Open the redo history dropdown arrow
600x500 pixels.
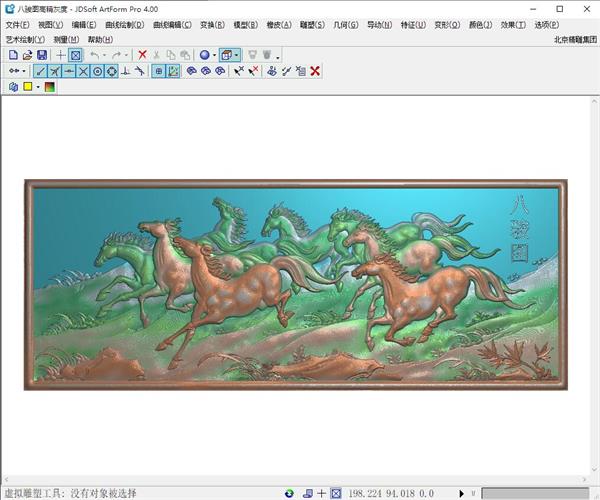pyautogui.click(x=126, y=55)
